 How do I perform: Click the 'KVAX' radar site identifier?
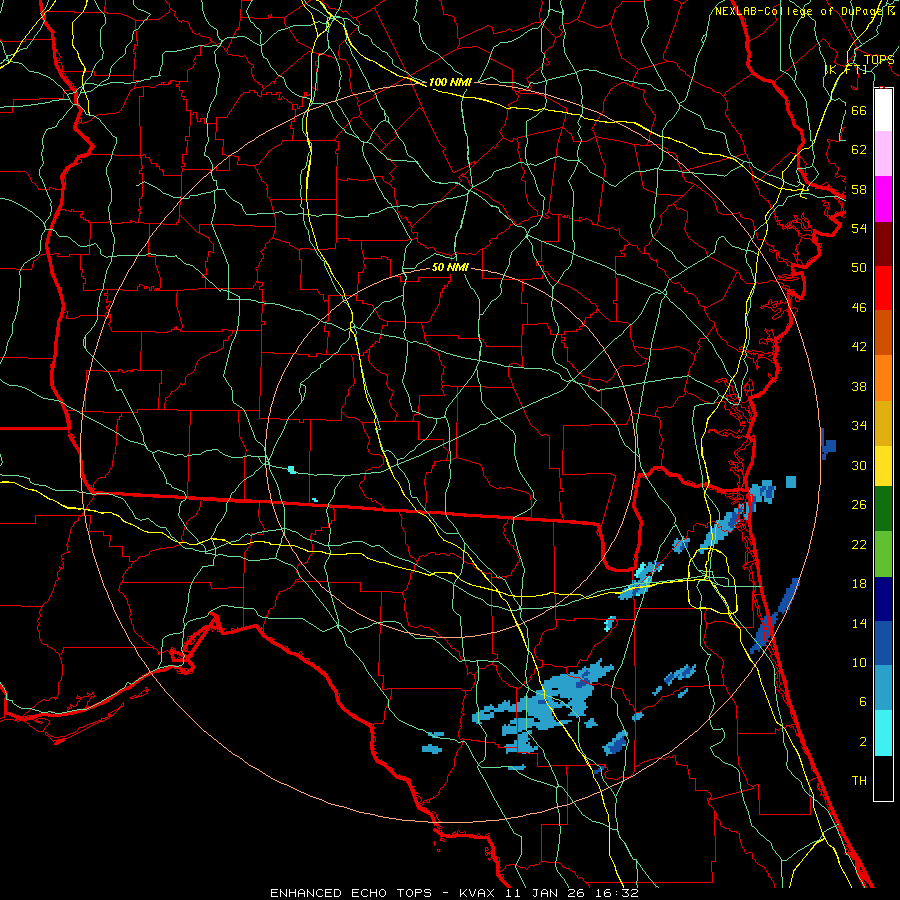478,893
